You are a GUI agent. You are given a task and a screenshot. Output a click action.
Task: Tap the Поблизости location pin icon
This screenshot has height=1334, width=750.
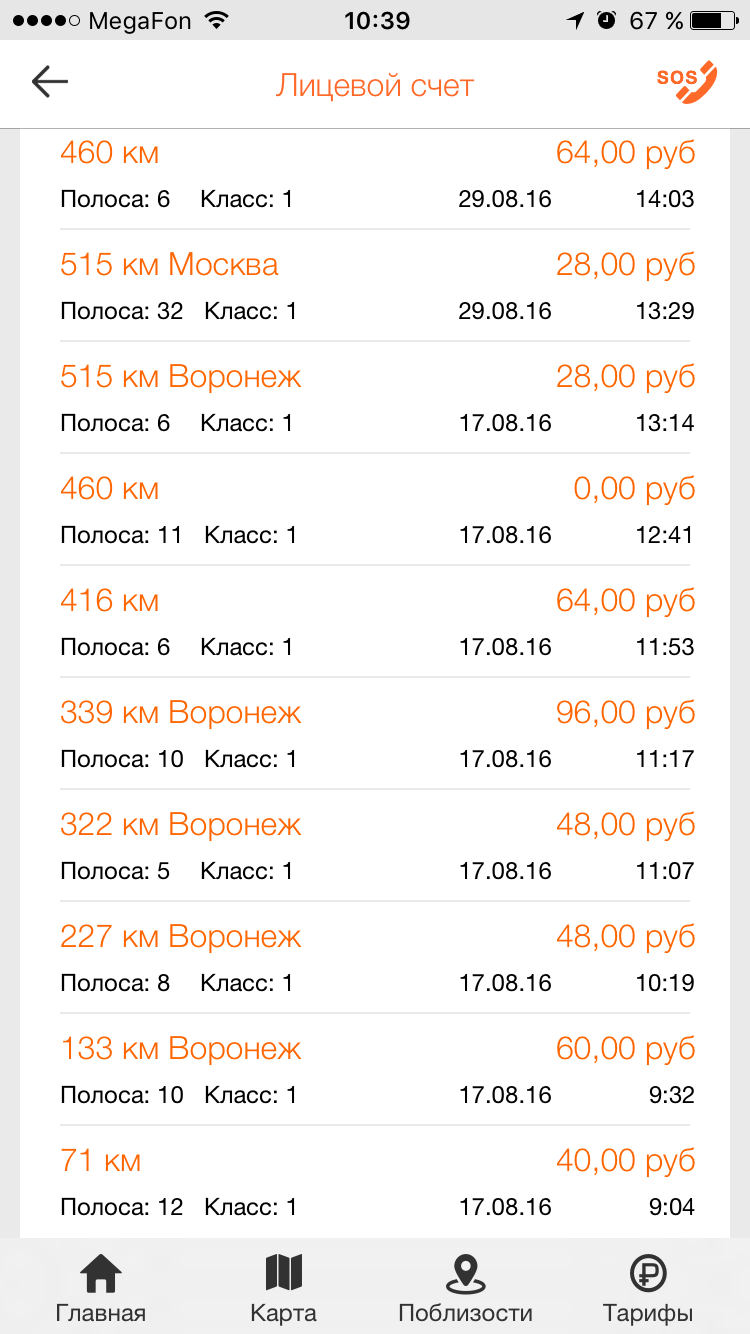(464, 1274)
